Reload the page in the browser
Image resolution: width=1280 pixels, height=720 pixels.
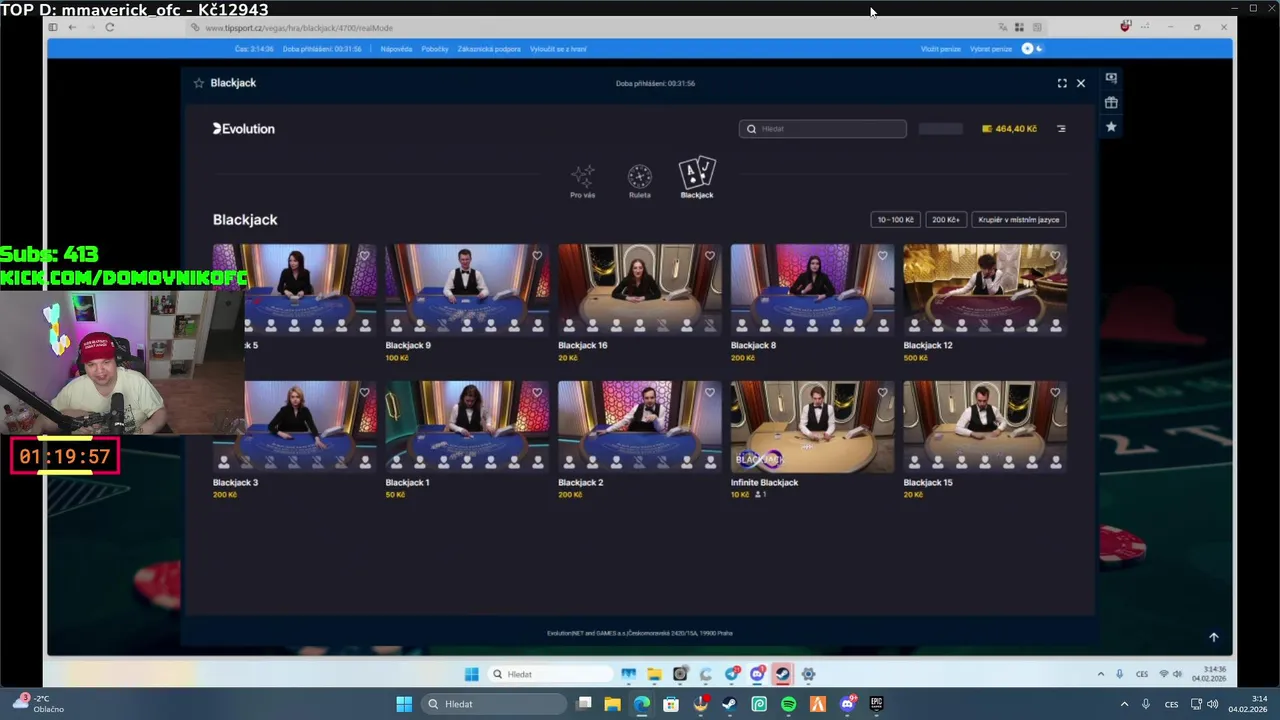[109, 27]
